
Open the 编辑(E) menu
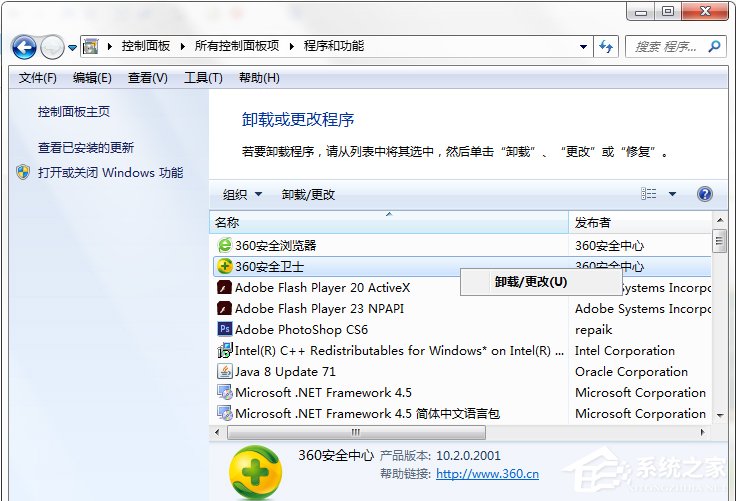[92, 77]
